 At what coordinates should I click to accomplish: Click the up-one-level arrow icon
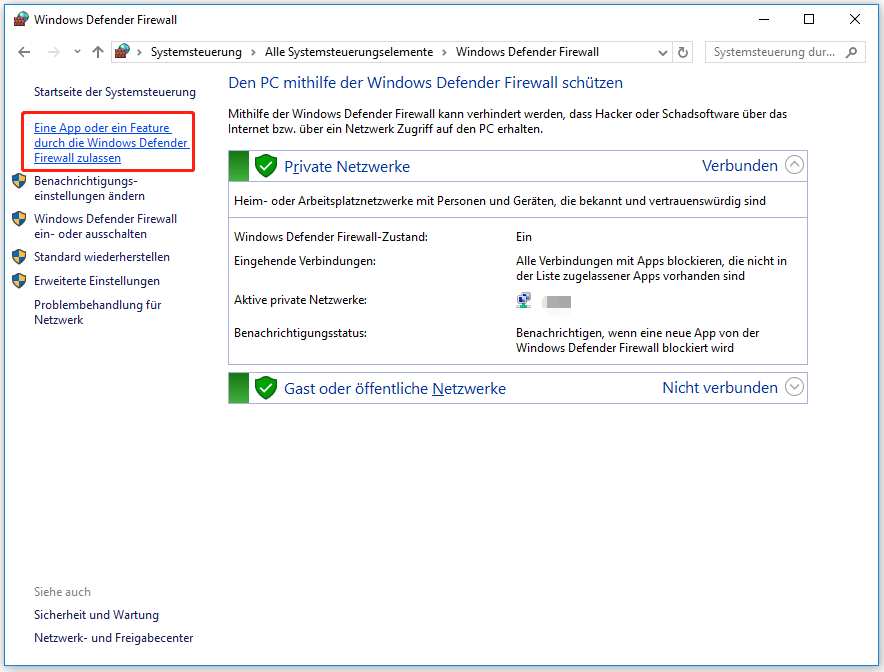pos(97,52)
